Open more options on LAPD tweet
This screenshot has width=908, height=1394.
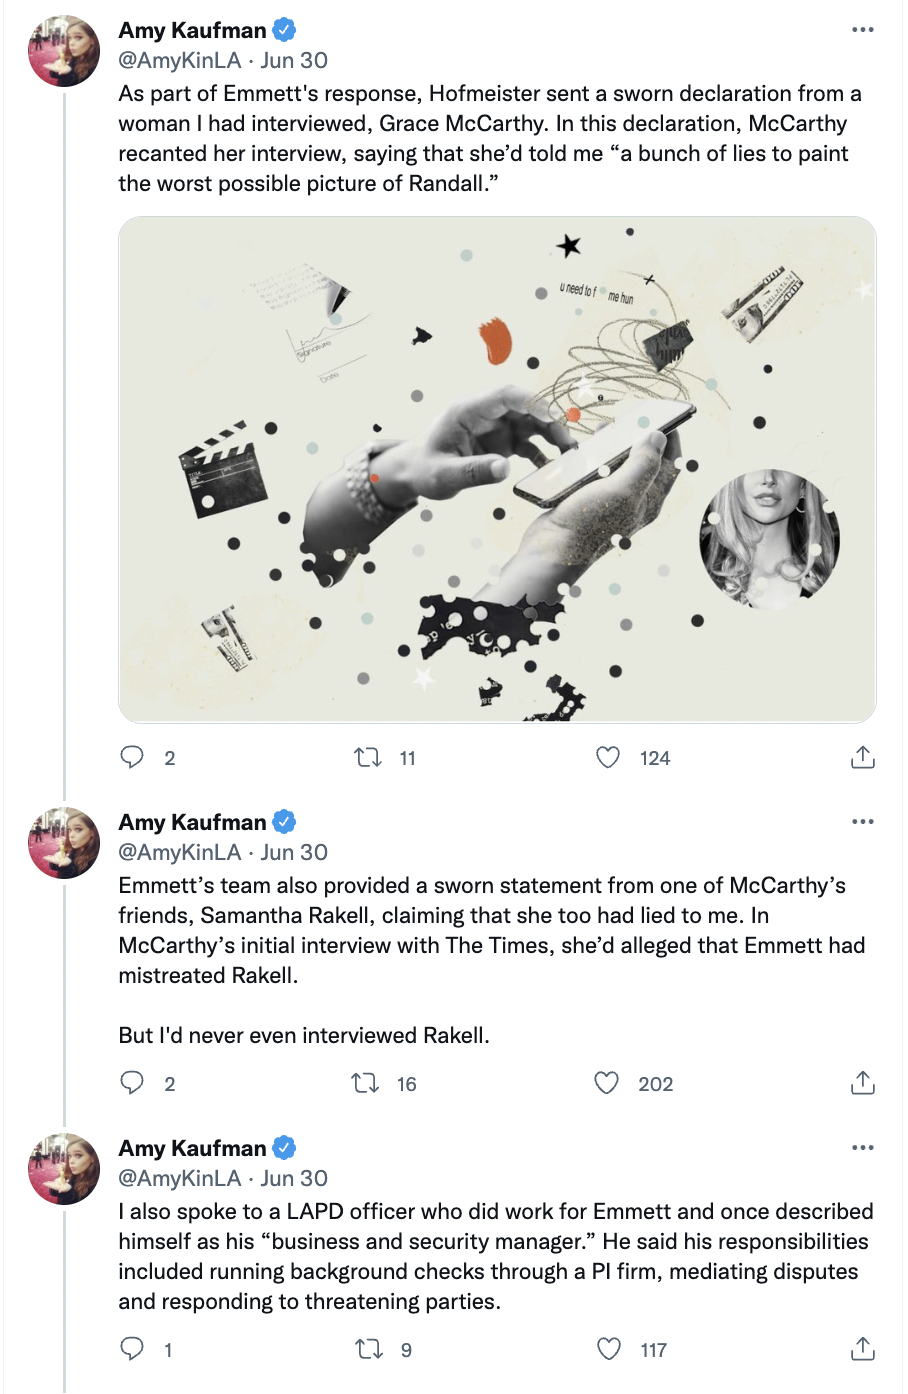(x=862, y=1148)
